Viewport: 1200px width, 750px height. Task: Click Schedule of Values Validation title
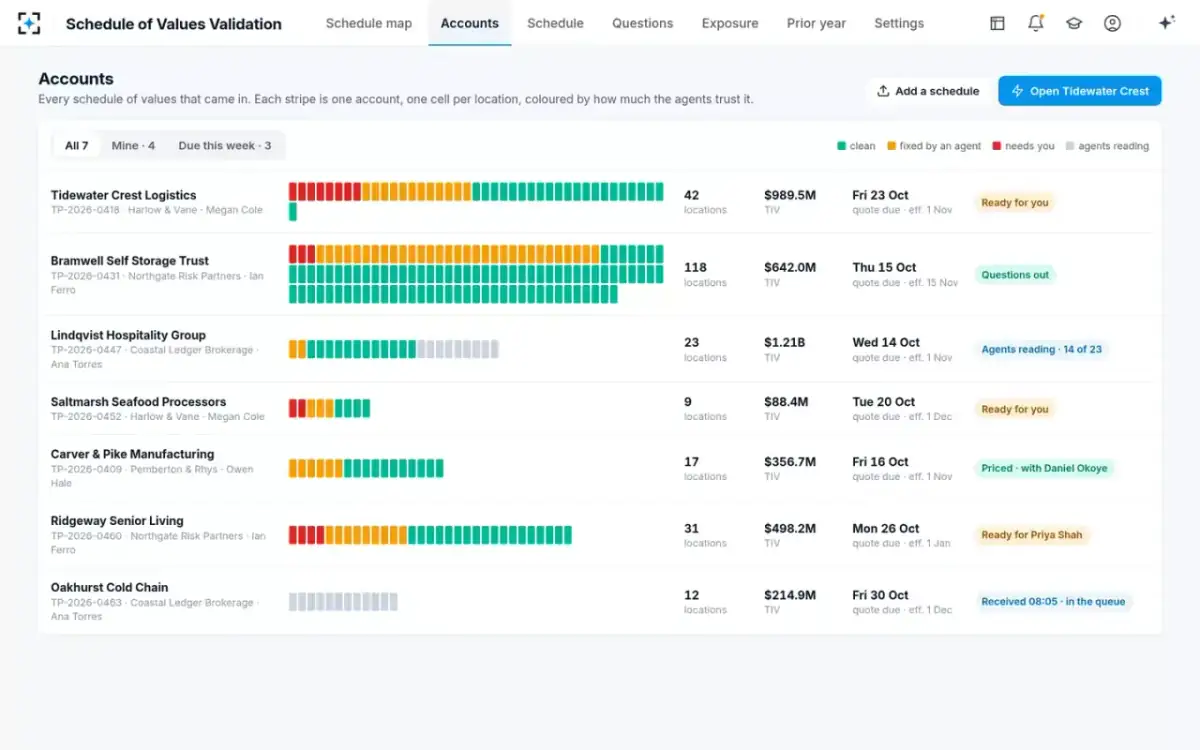174,24
